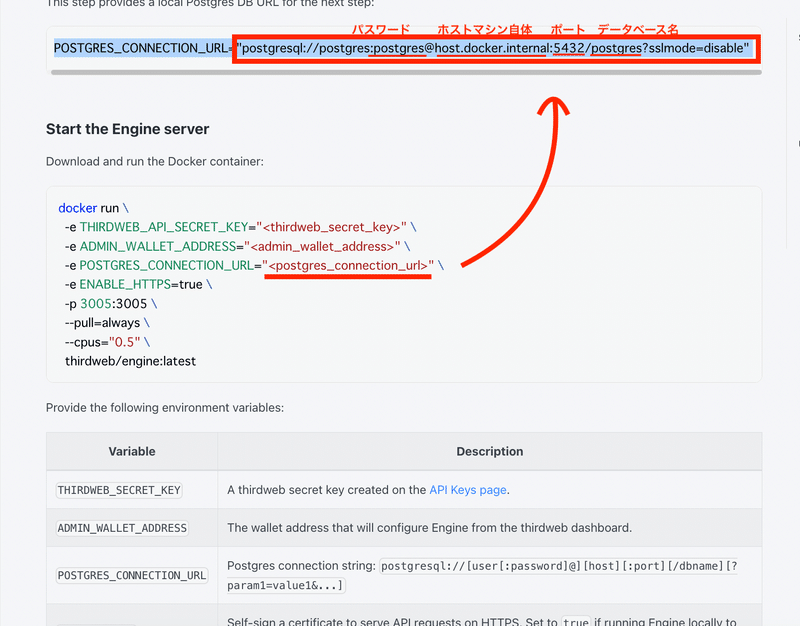Click the 'Start the Engine server' heading
This screenshot has height=626, width=800.
click(x=128, y=129)
